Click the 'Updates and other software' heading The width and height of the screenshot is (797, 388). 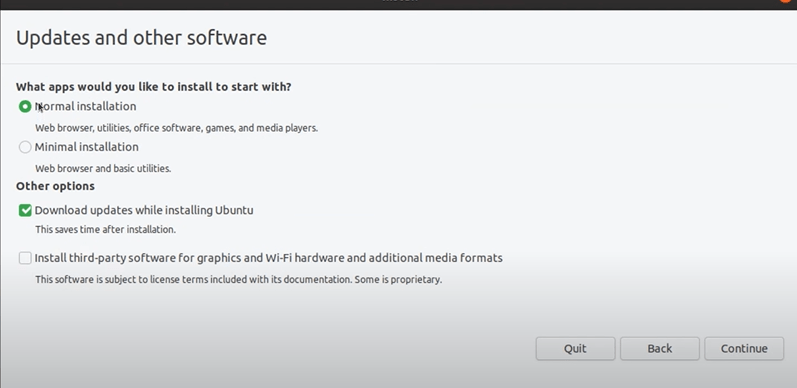(x=141, y=38)
